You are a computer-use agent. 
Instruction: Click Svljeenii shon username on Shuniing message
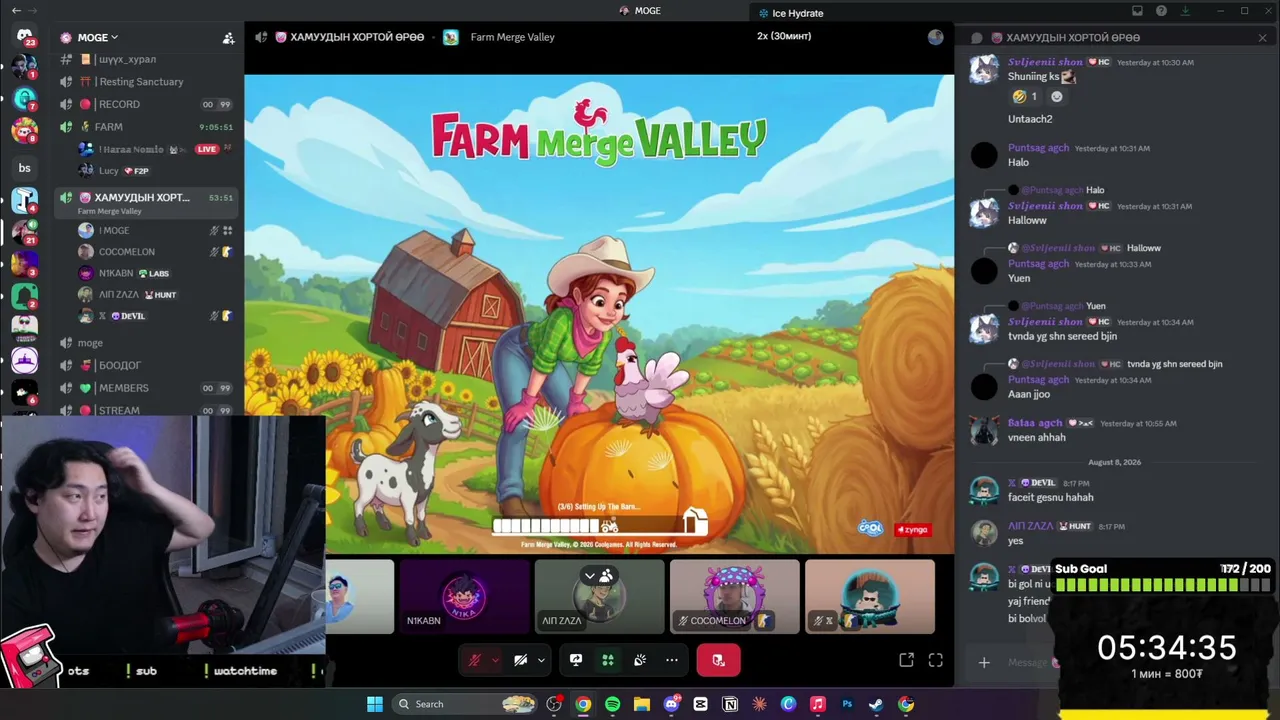(1045, 62)
